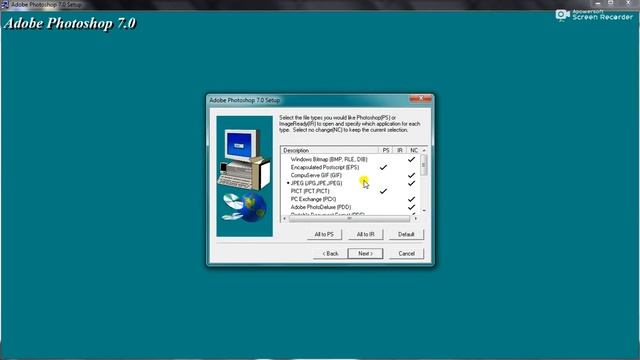Click the setup window icon in title bar

point(5,4)
